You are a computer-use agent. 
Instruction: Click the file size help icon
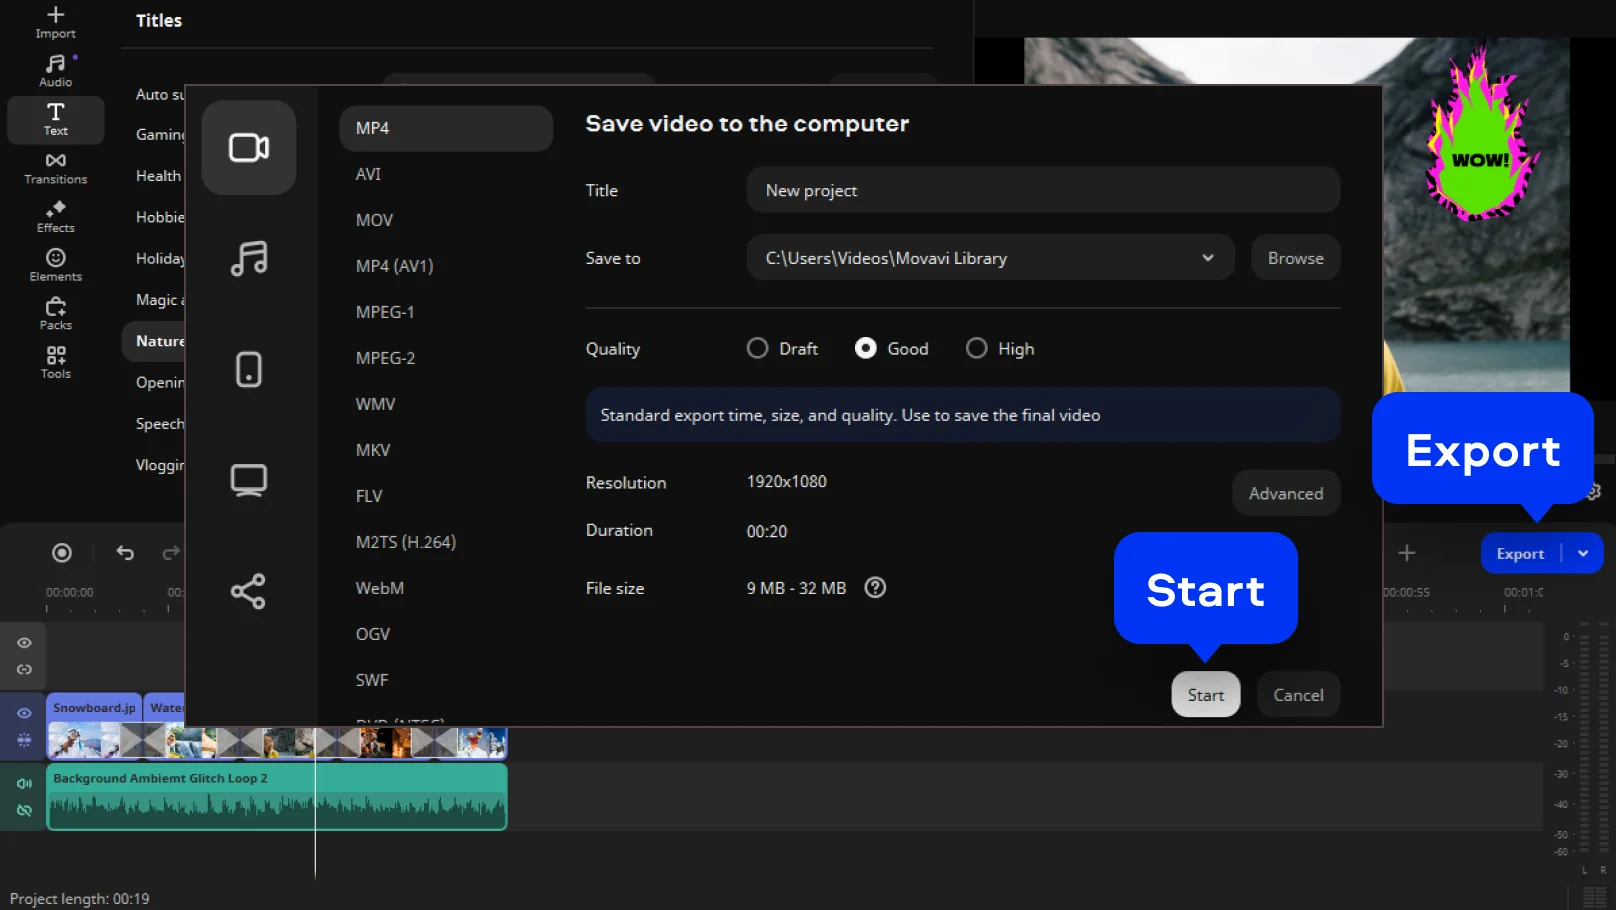(x=875, y=588)
